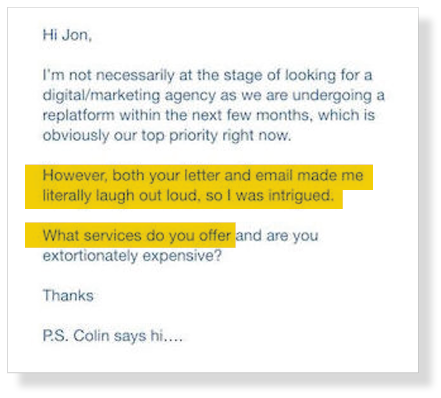
Task: Click highlighted text 'What services do you offer'
Action: pyautogui.click(x=137, y=236)
